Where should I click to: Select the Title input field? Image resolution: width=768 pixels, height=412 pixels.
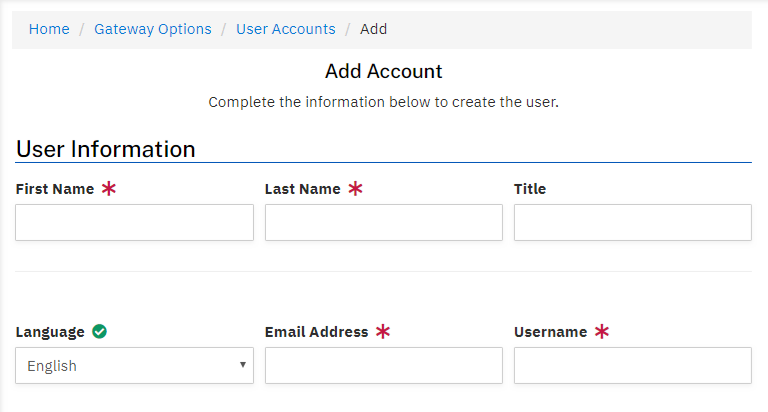pos(632,223)
